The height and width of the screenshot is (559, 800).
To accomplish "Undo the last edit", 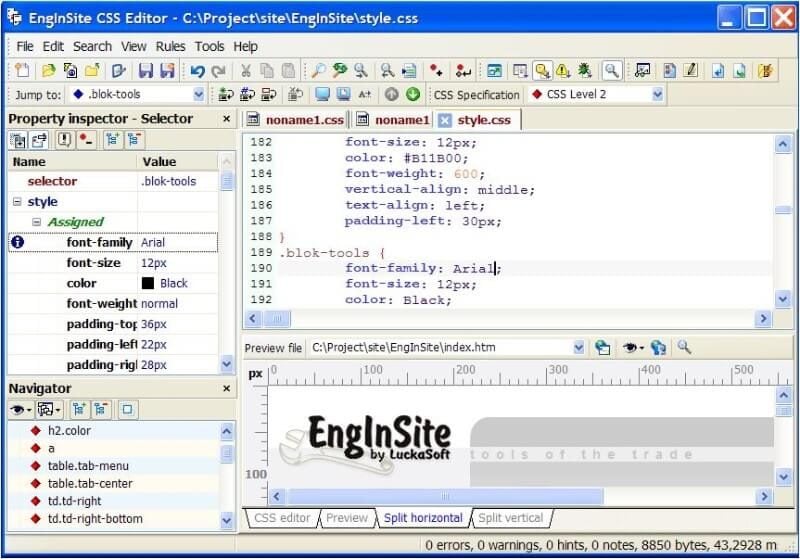I will (197, 70).
